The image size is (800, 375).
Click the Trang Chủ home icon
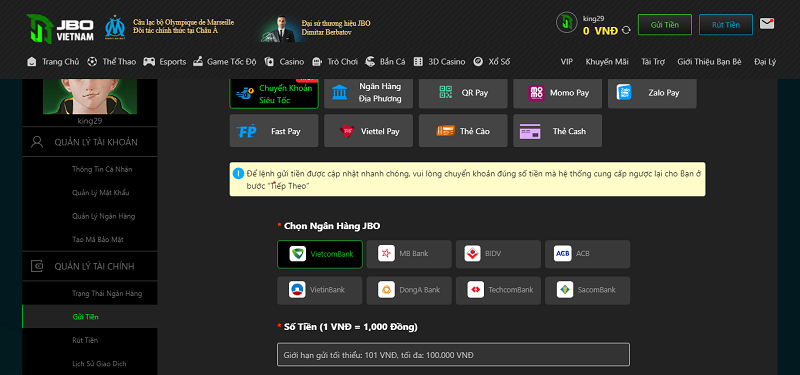(32, 62)
